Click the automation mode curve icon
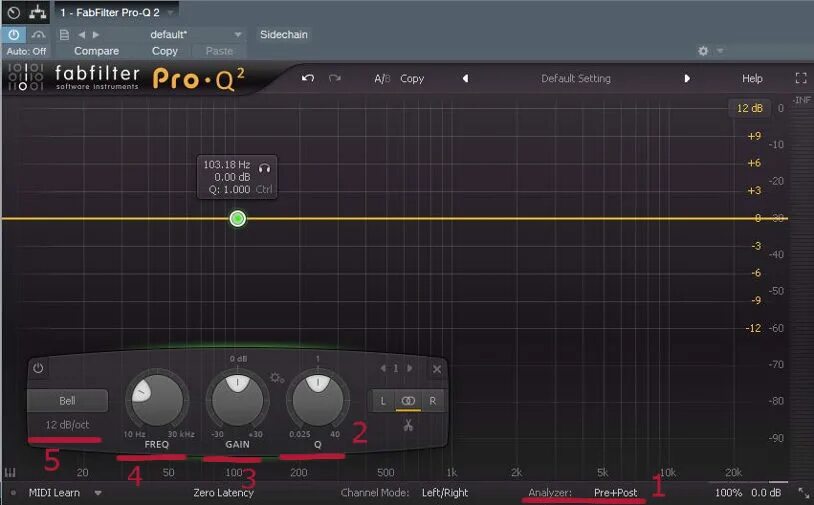The image size is (814, 505). [x=38, y=35]
